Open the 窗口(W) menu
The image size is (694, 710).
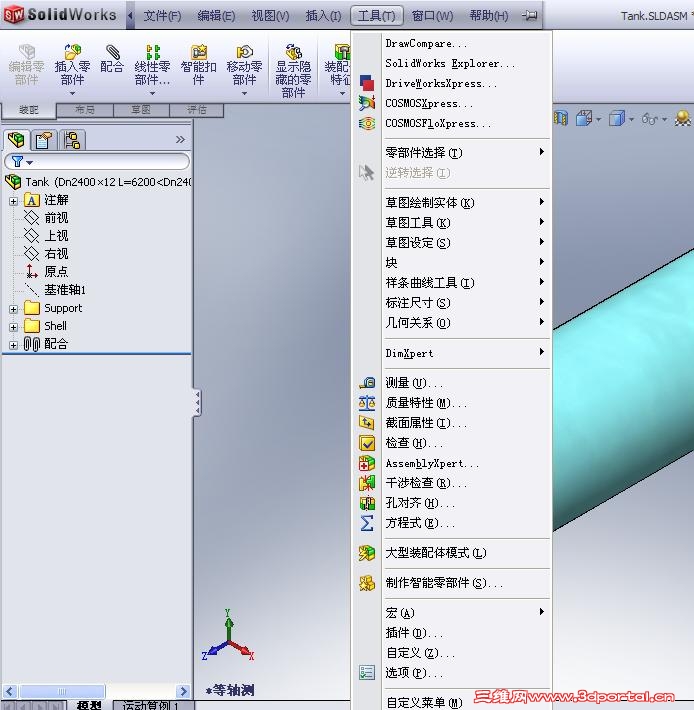coord(432,16)
